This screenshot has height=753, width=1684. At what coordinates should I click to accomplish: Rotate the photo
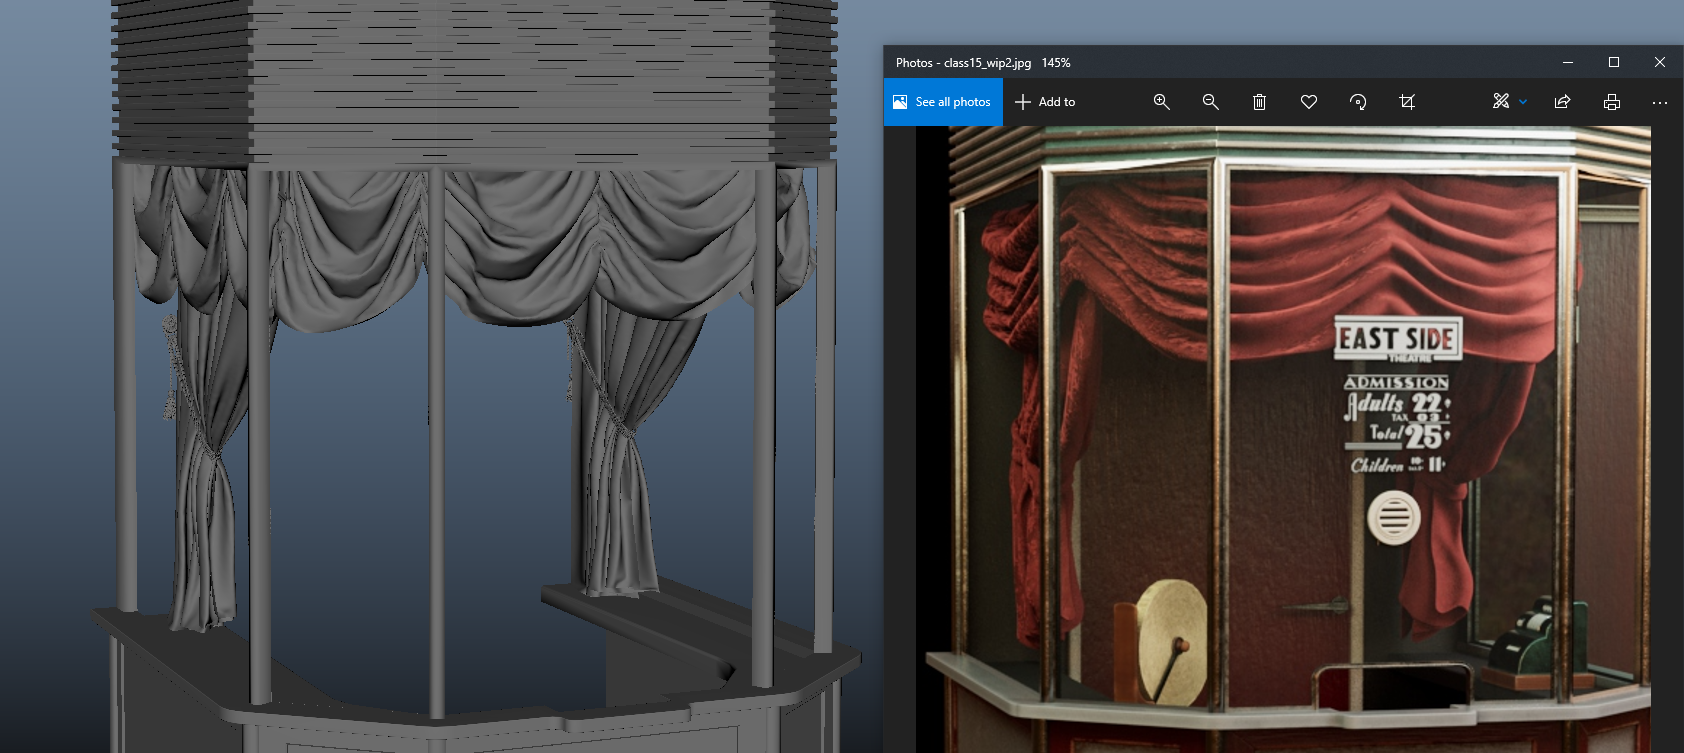pyautogui.click(x=1358, y=102)
